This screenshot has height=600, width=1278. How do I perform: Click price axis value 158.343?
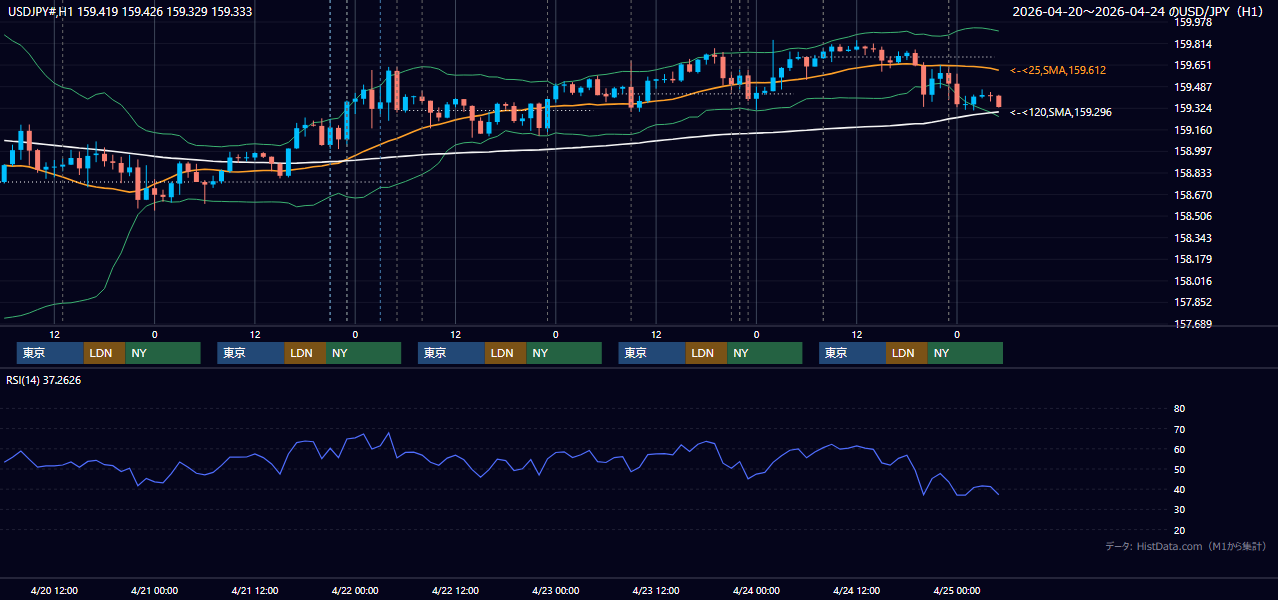click(x=1193, y=238)
